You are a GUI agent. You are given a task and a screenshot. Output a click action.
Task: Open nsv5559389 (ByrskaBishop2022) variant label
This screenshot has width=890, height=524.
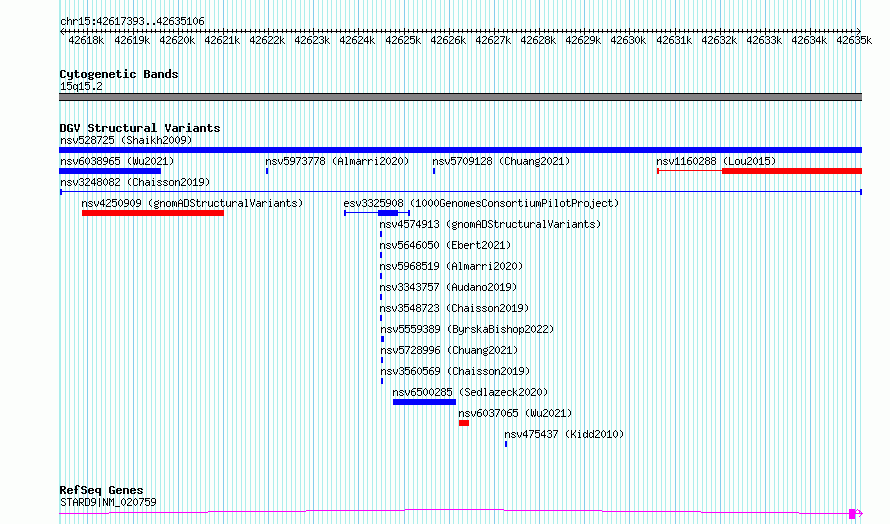[467, 329]
